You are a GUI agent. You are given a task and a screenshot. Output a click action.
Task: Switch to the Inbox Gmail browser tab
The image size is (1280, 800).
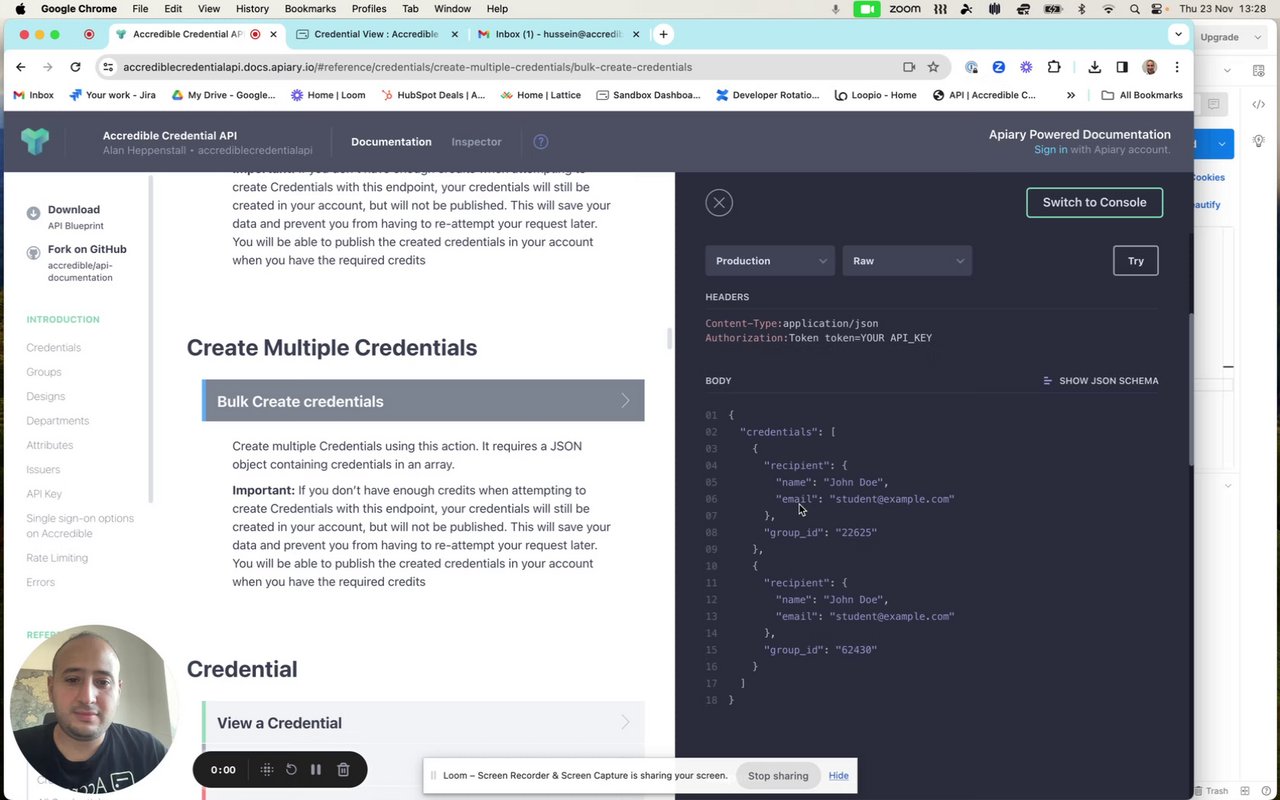pos(559,34)
